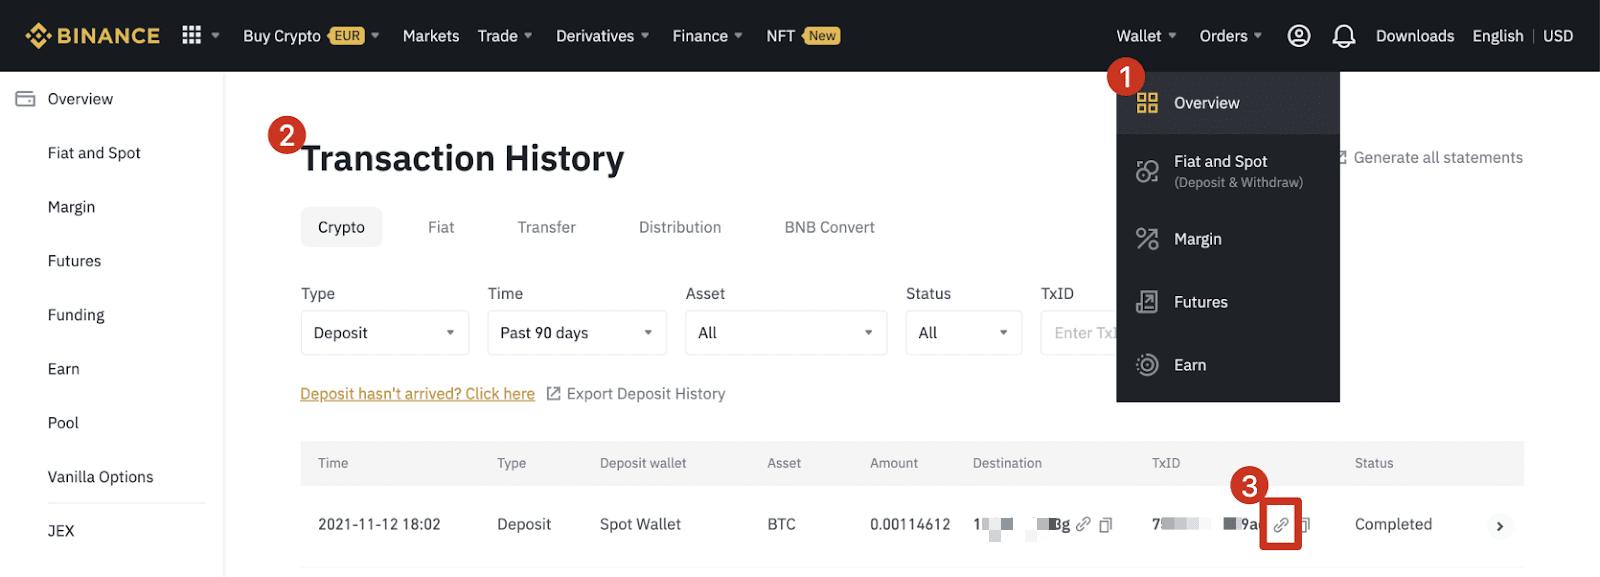Select Futures in the Wallet dropdown
Image resolution: width=1600 pixels, height=577 pixels.
[x=1228, y=302]
